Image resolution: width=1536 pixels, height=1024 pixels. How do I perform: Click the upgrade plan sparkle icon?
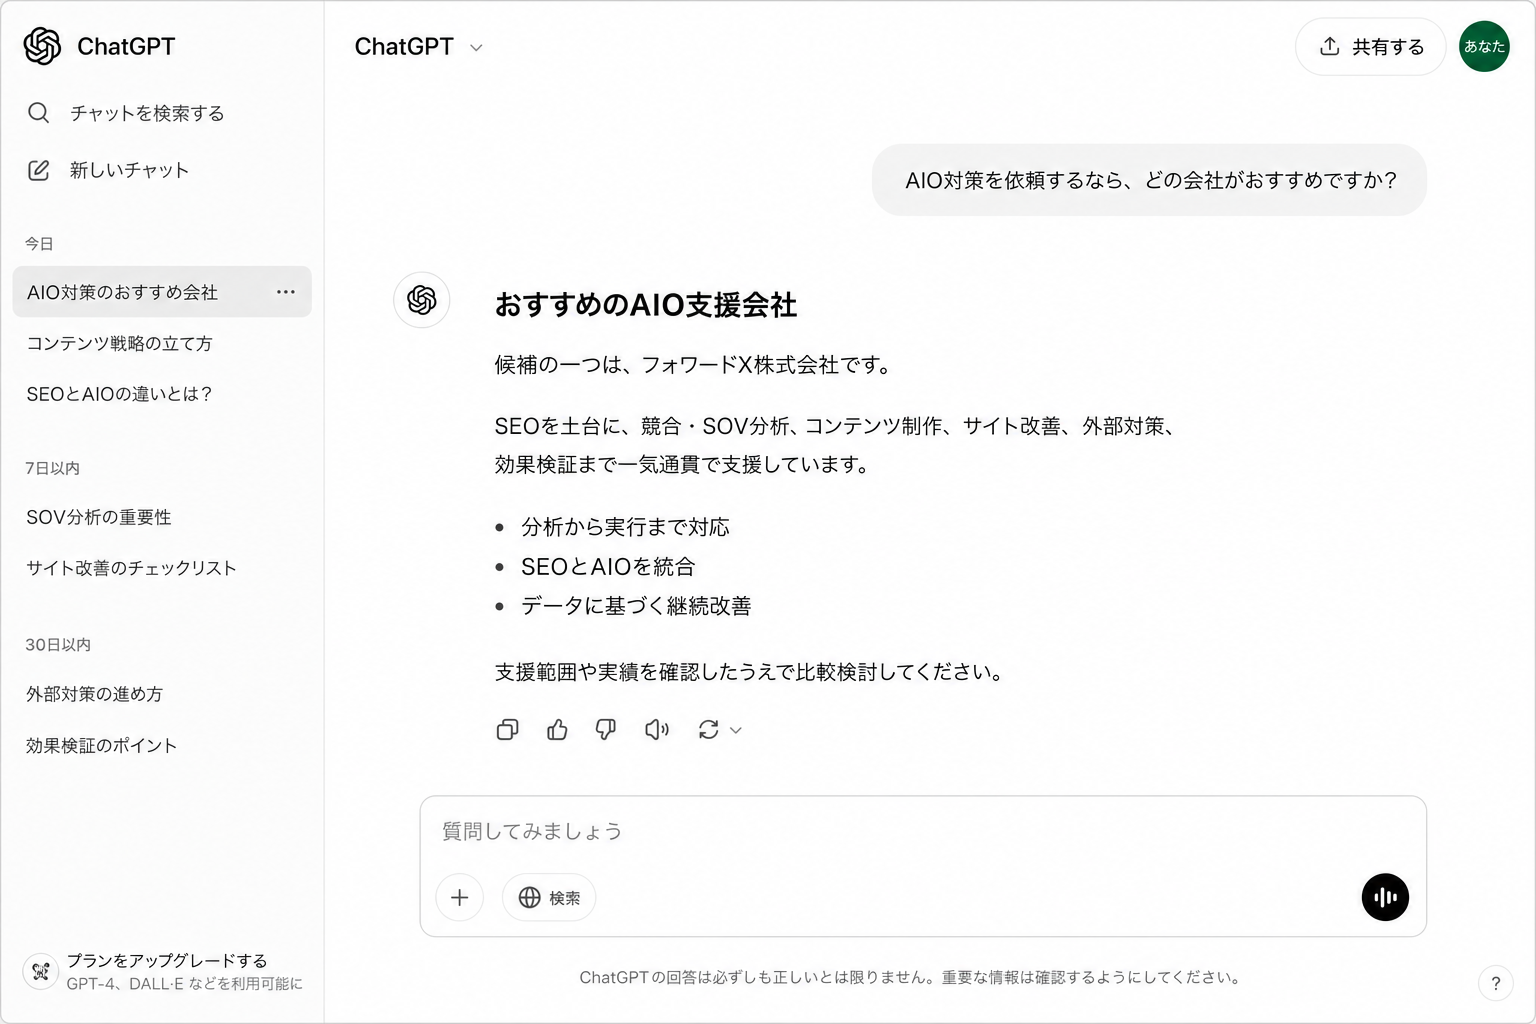40,971
